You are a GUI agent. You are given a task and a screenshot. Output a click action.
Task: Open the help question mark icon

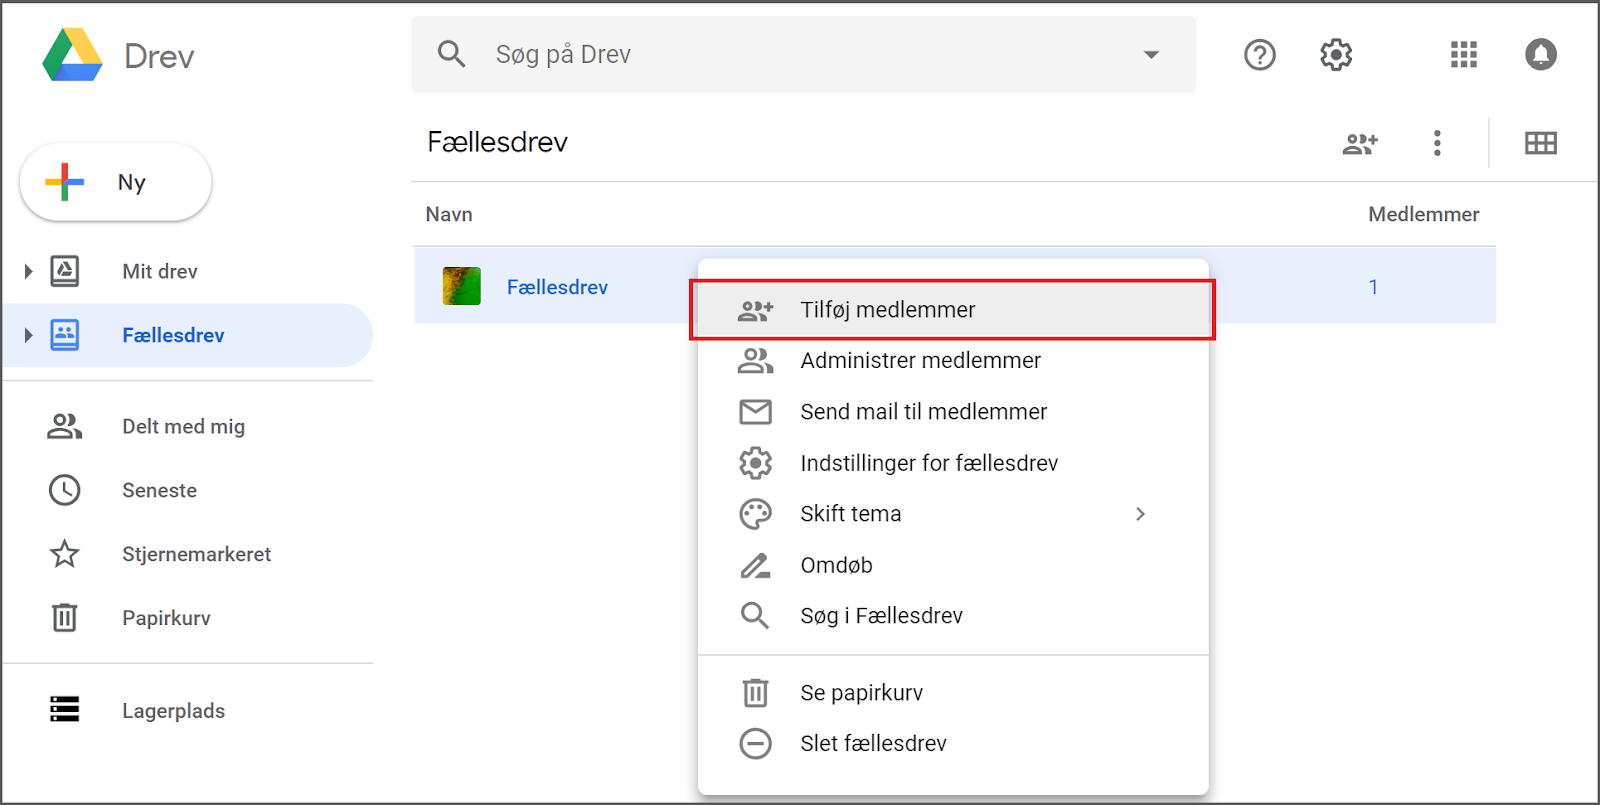click(x=1259, y=55)
